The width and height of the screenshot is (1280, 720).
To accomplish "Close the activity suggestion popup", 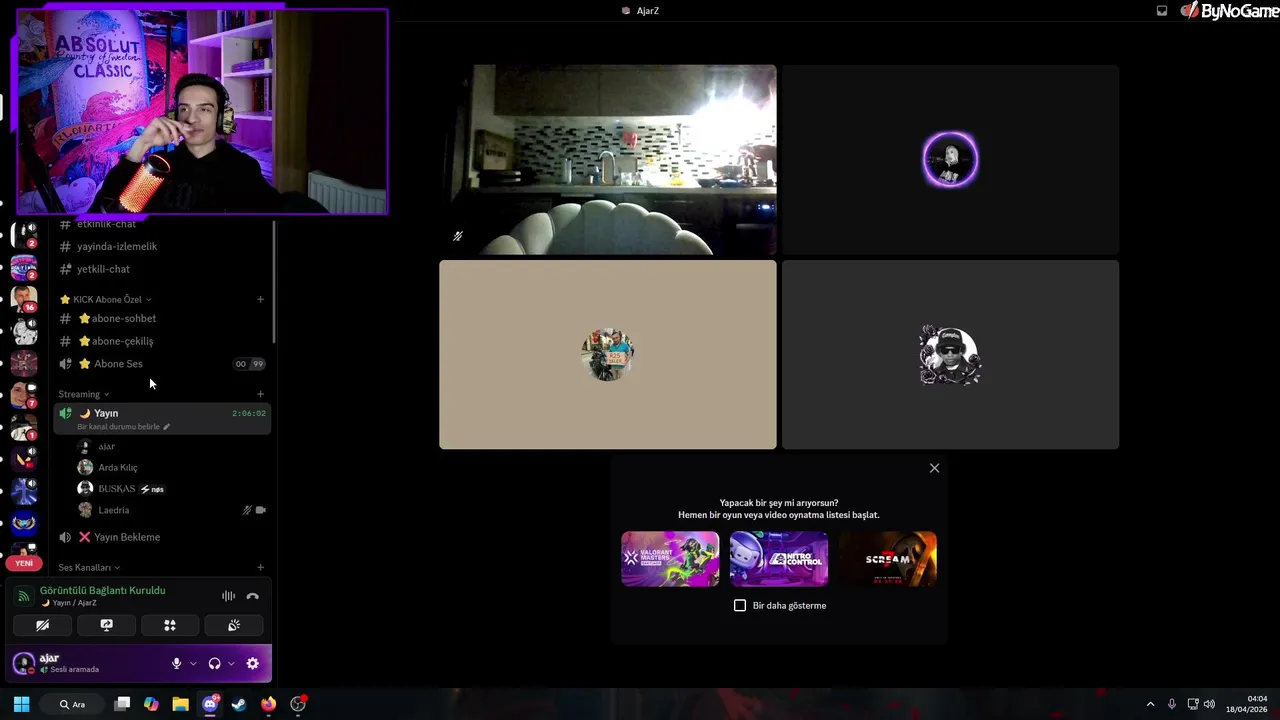I will tap(934, 468).
